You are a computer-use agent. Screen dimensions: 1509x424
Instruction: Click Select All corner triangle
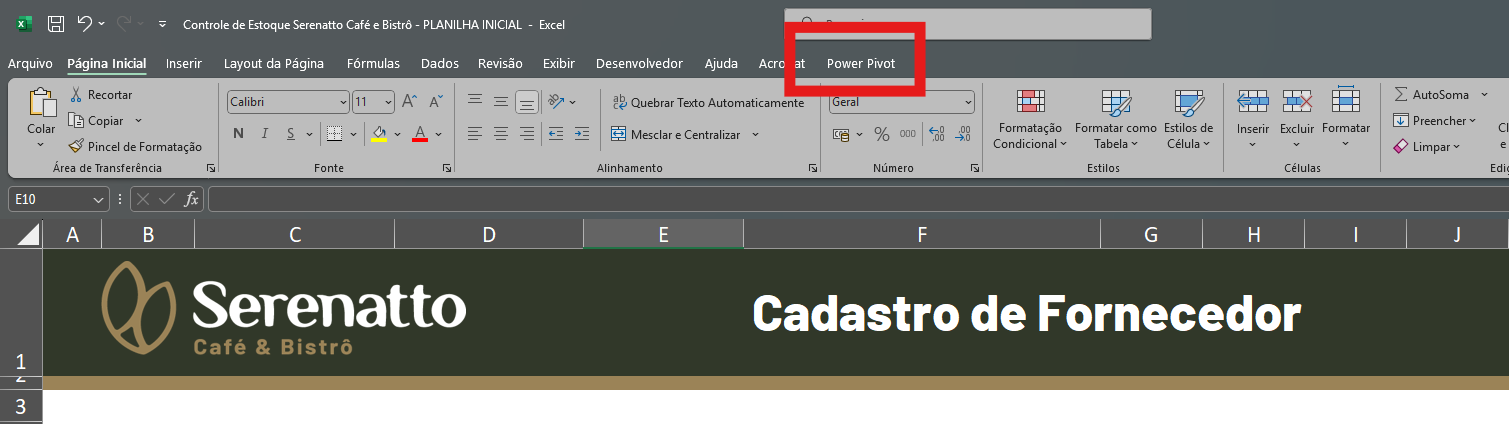coord(28,234)
